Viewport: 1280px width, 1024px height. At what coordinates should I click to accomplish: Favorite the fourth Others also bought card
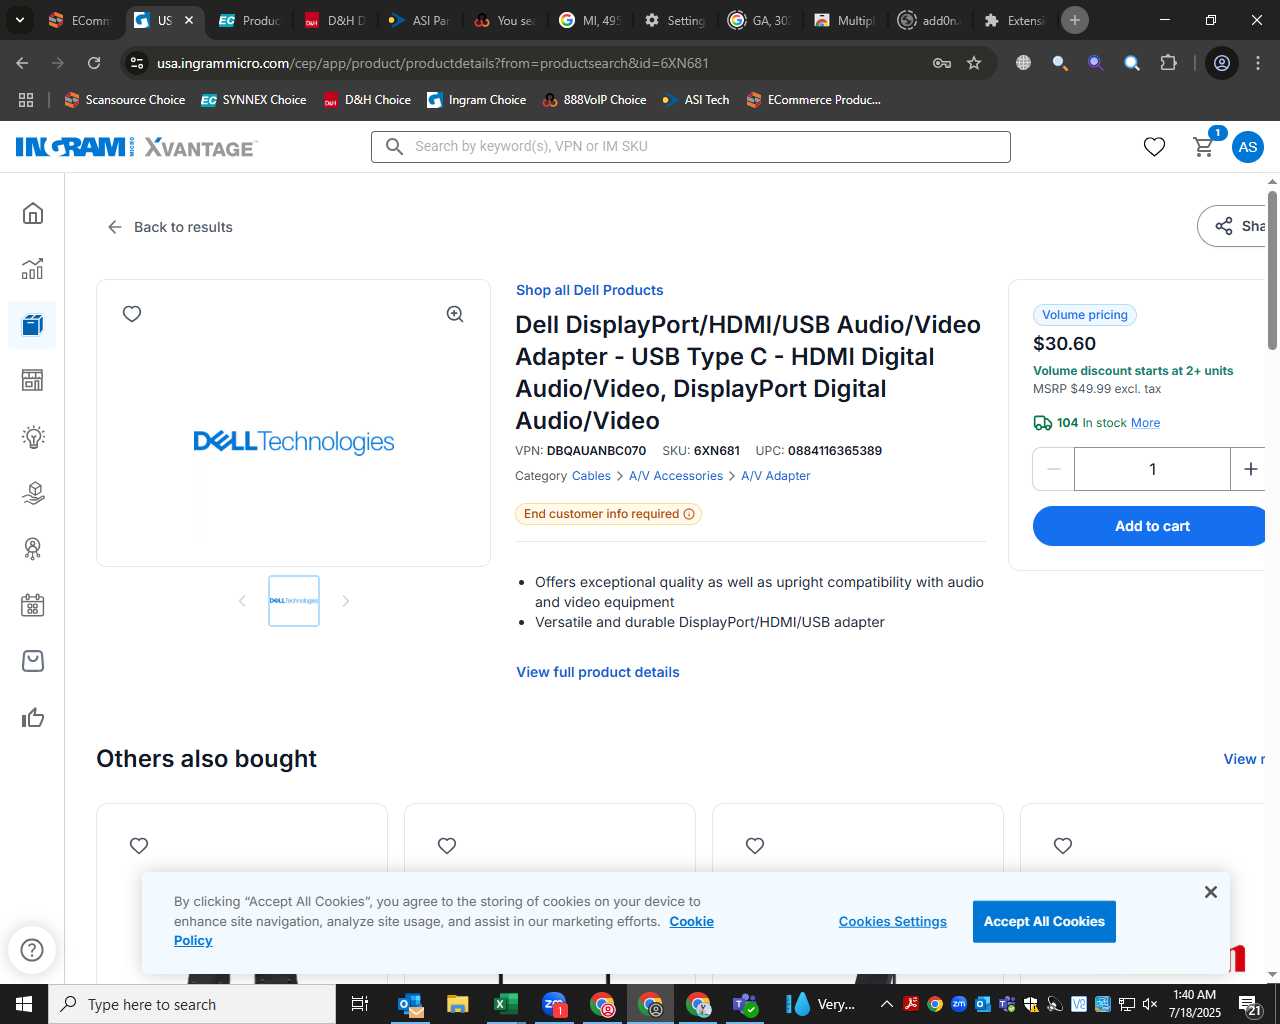click(x=1063, y=846)
